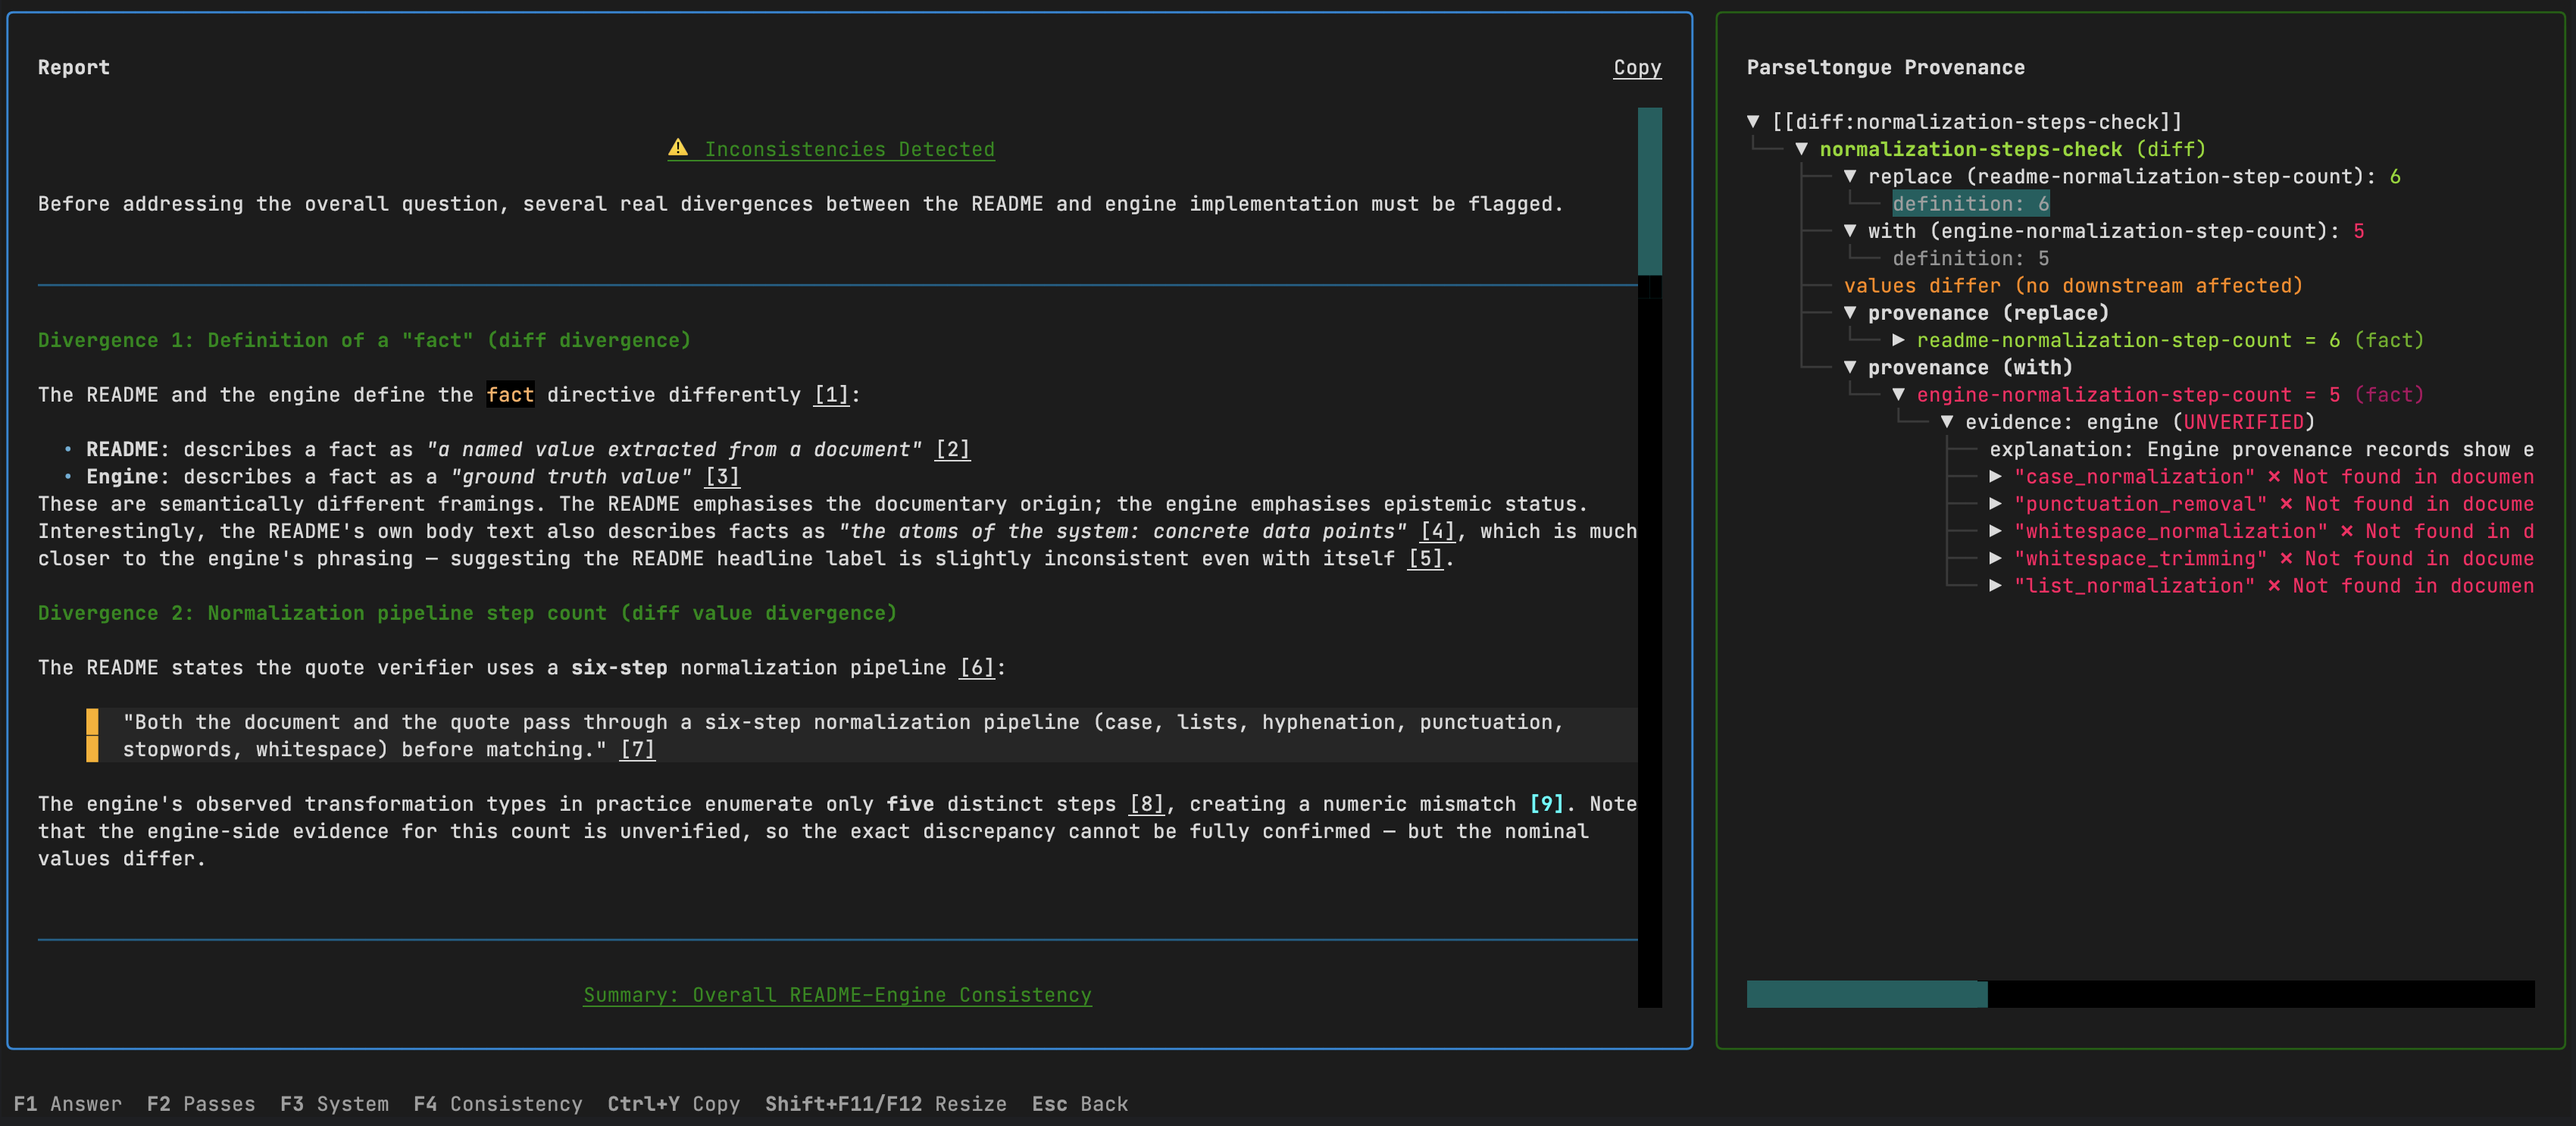The image size is (2576, 1126).
Task: Open the F3 System view
Action: (x=334, y=1104)
